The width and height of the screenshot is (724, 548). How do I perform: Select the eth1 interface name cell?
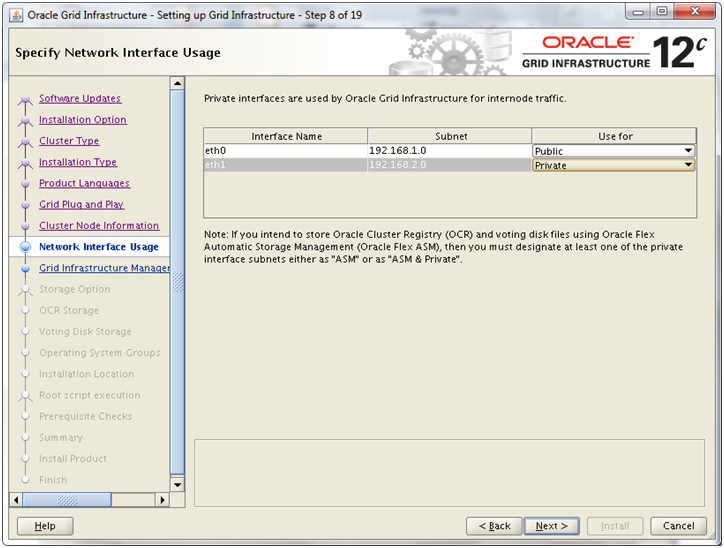285,165
